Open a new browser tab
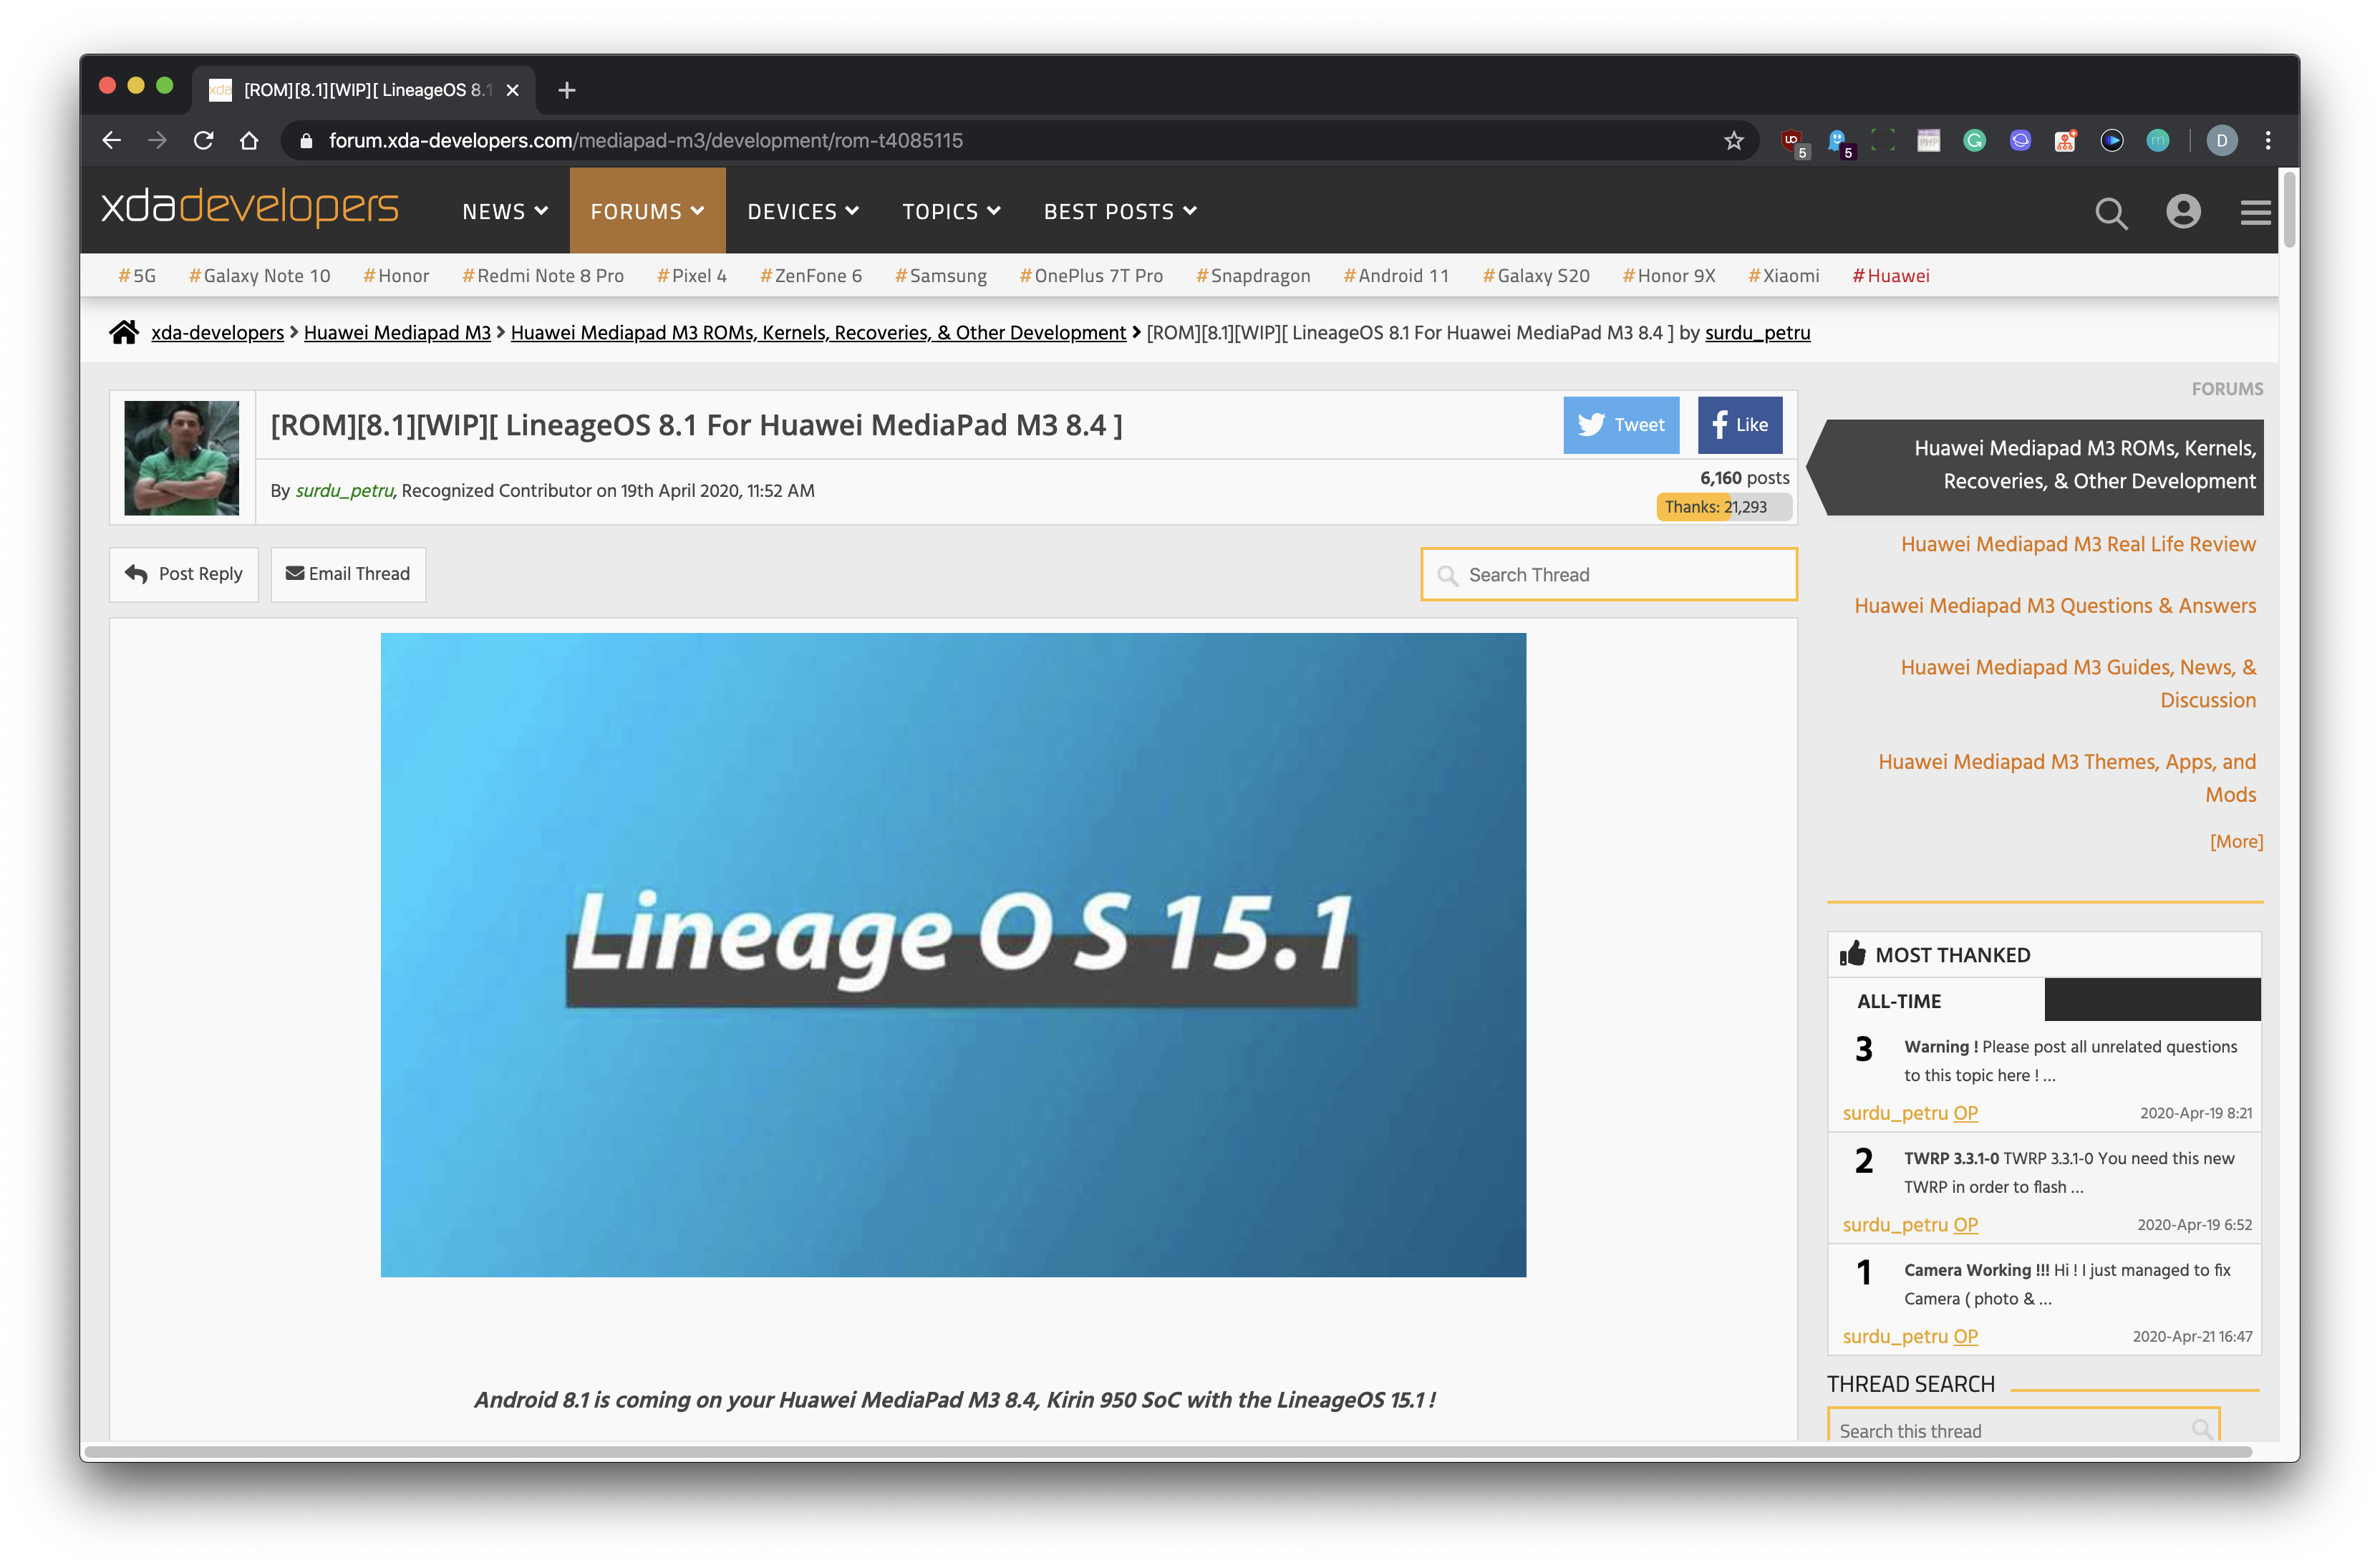Viewport: 2380px width, 1568px height. 567,90
